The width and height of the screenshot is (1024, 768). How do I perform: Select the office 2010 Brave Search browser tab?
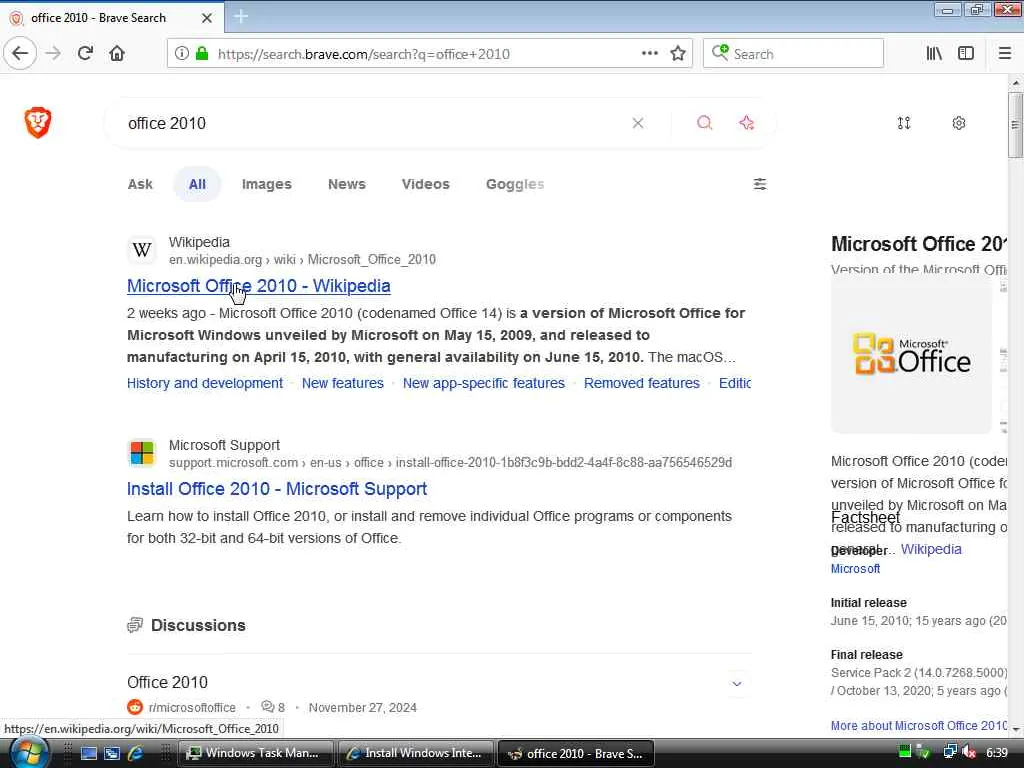pos(112,18)
